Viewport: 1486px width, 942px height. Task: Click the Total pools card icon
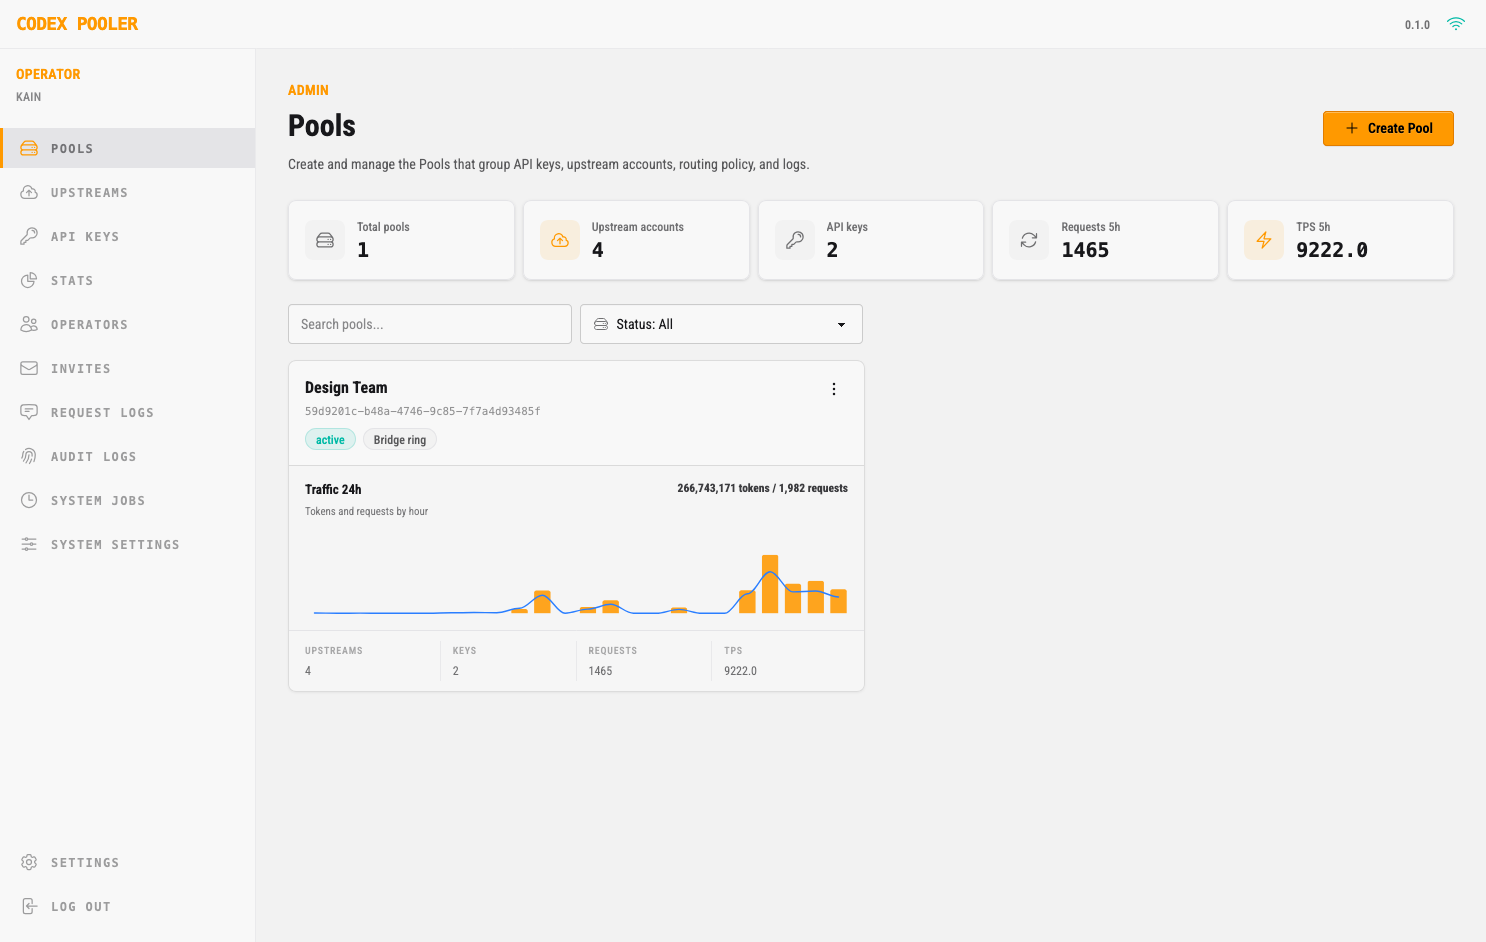click(x=325, y=240)
